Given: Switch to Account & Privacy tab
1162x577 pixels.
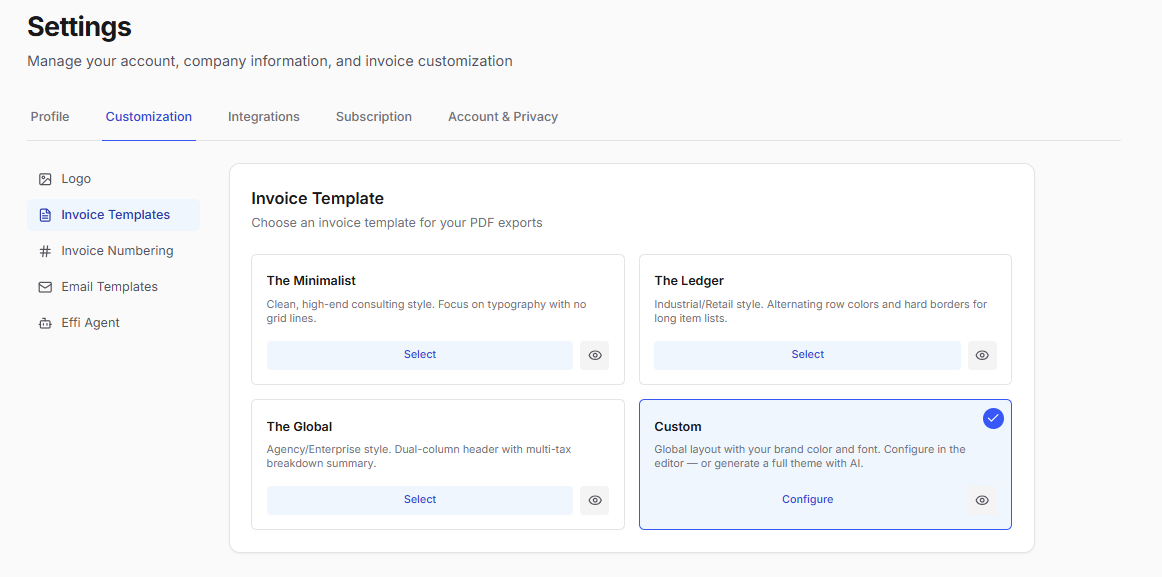Looking at the screenshot, I should 503,117.
